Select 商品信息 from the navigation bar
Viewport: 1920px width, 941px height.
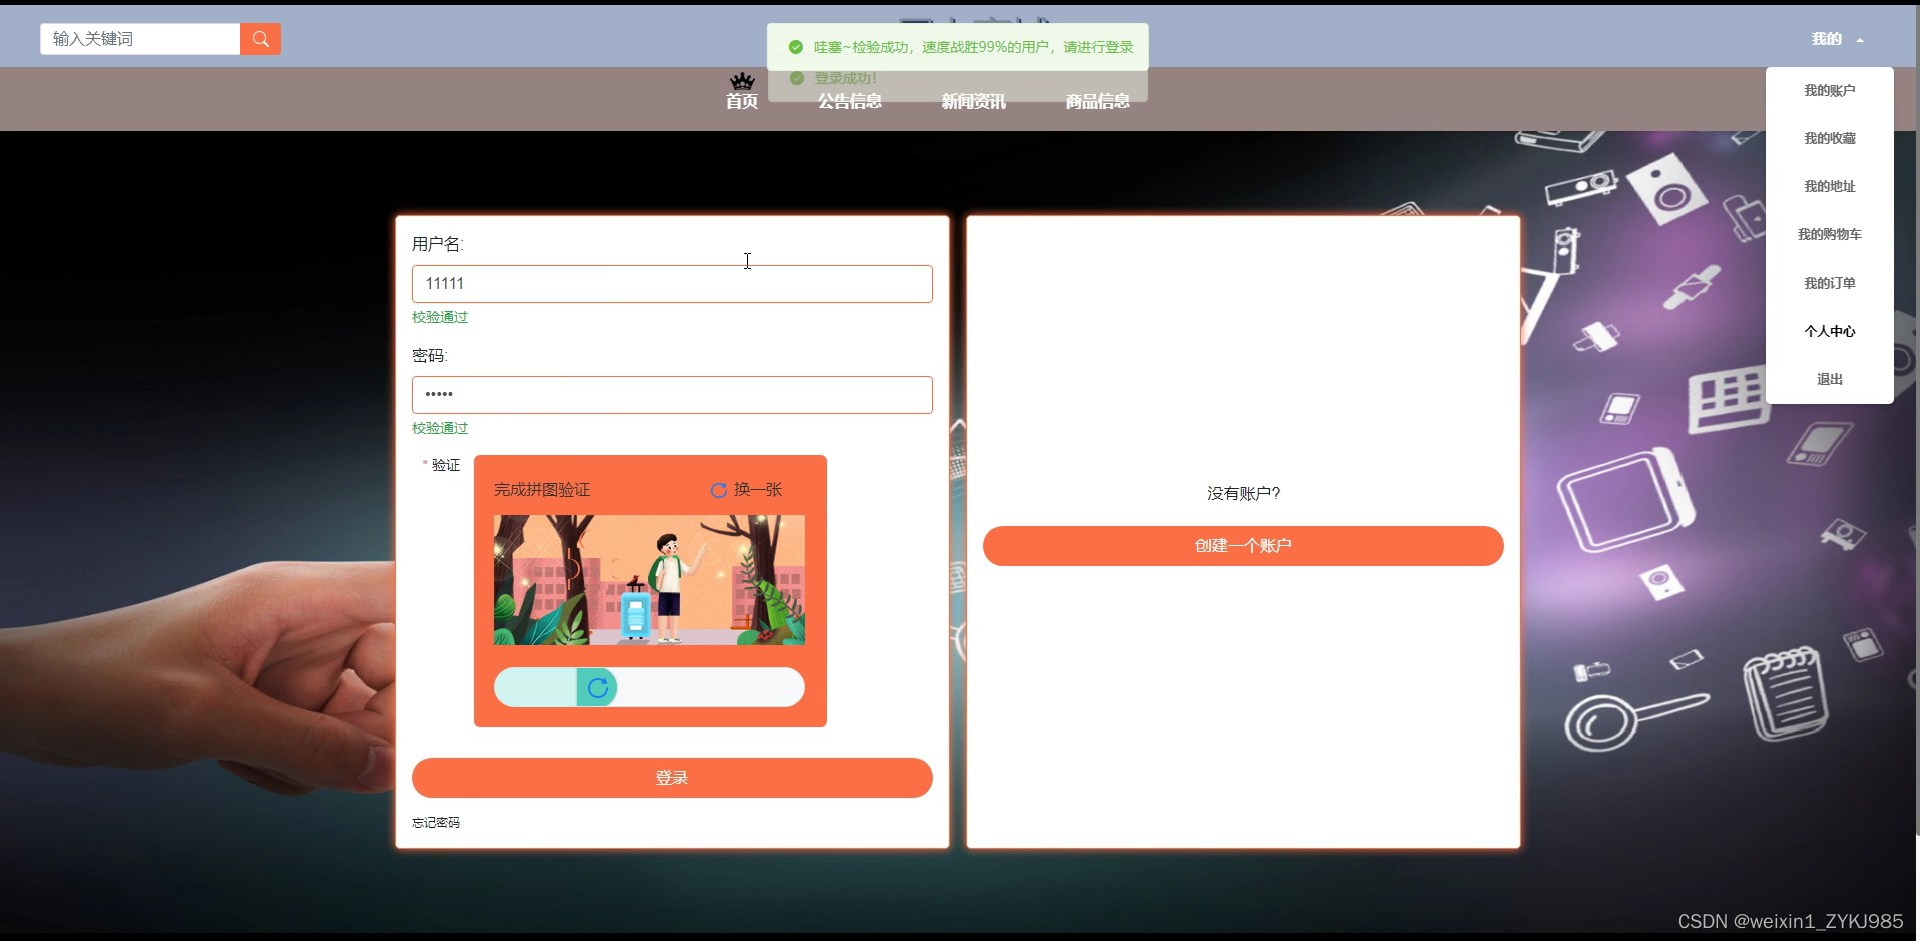[x=1096, y=100]
